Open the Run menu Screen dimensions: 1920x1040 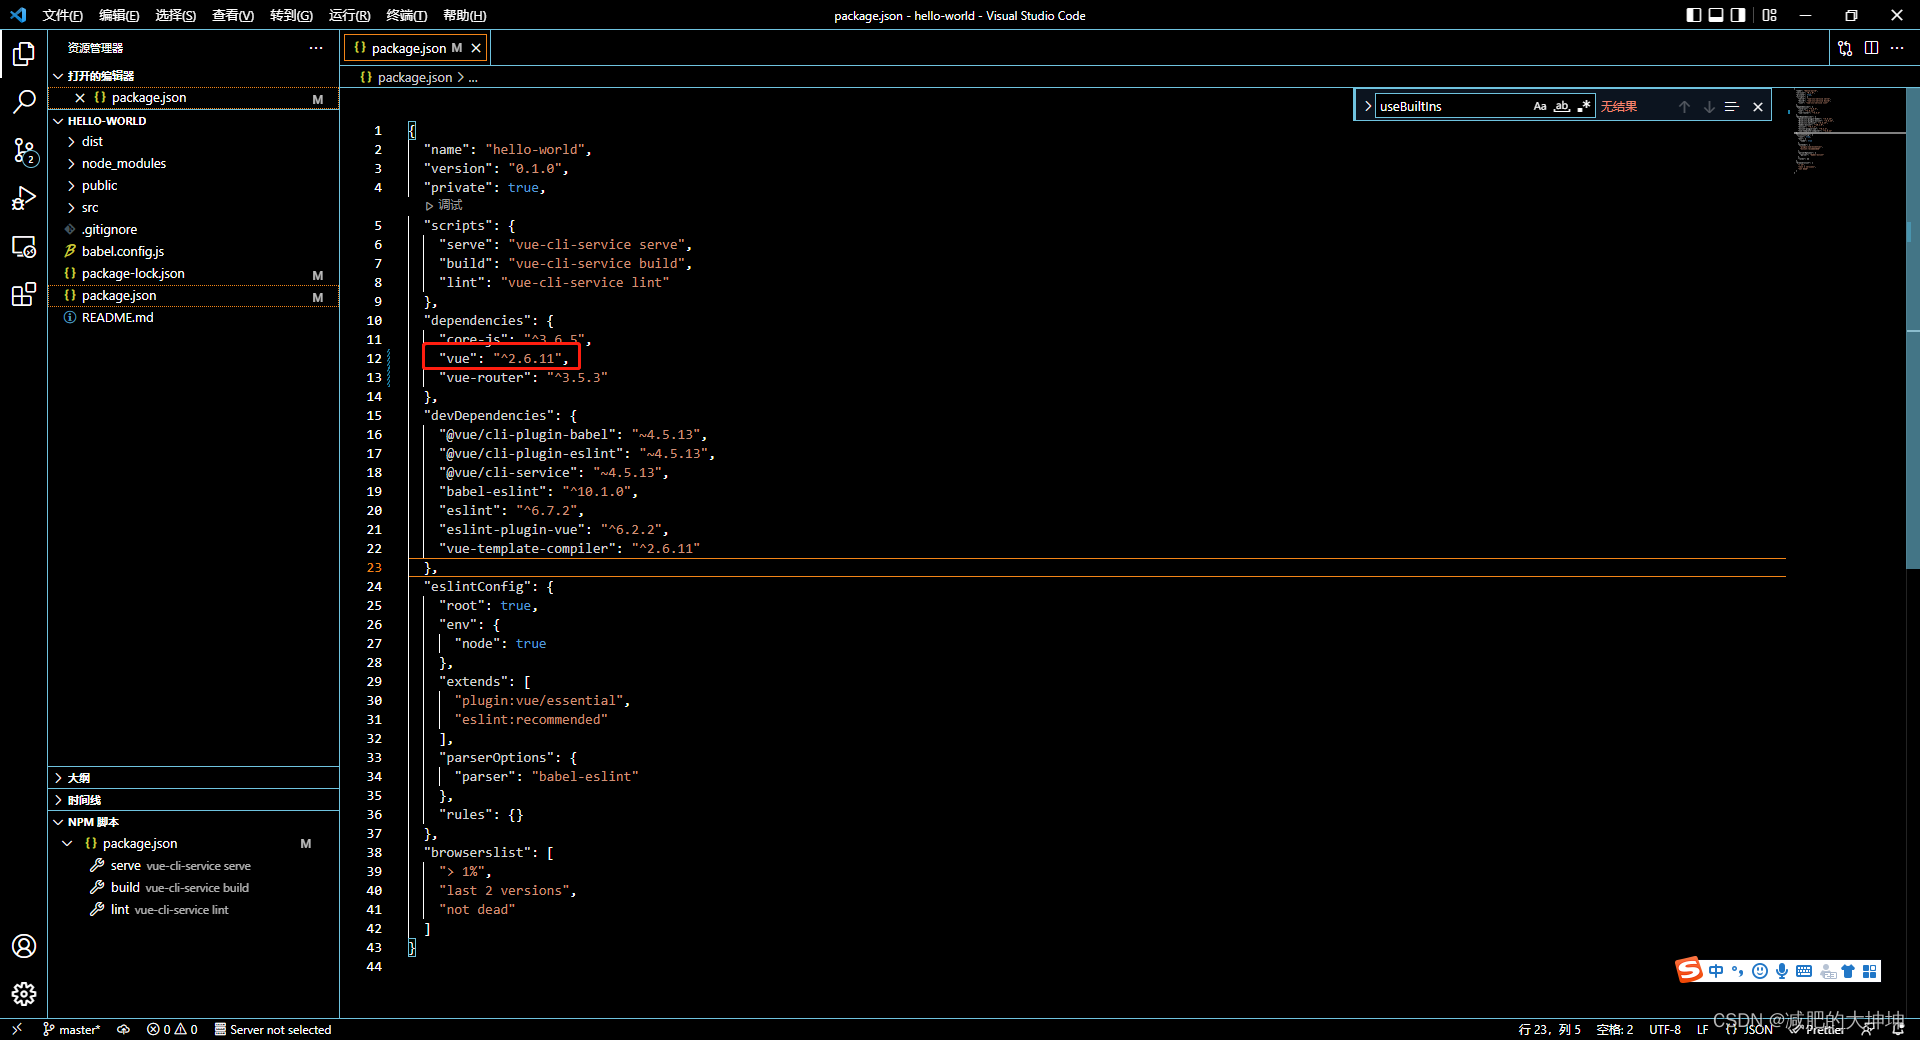click(x=349, y=15)
